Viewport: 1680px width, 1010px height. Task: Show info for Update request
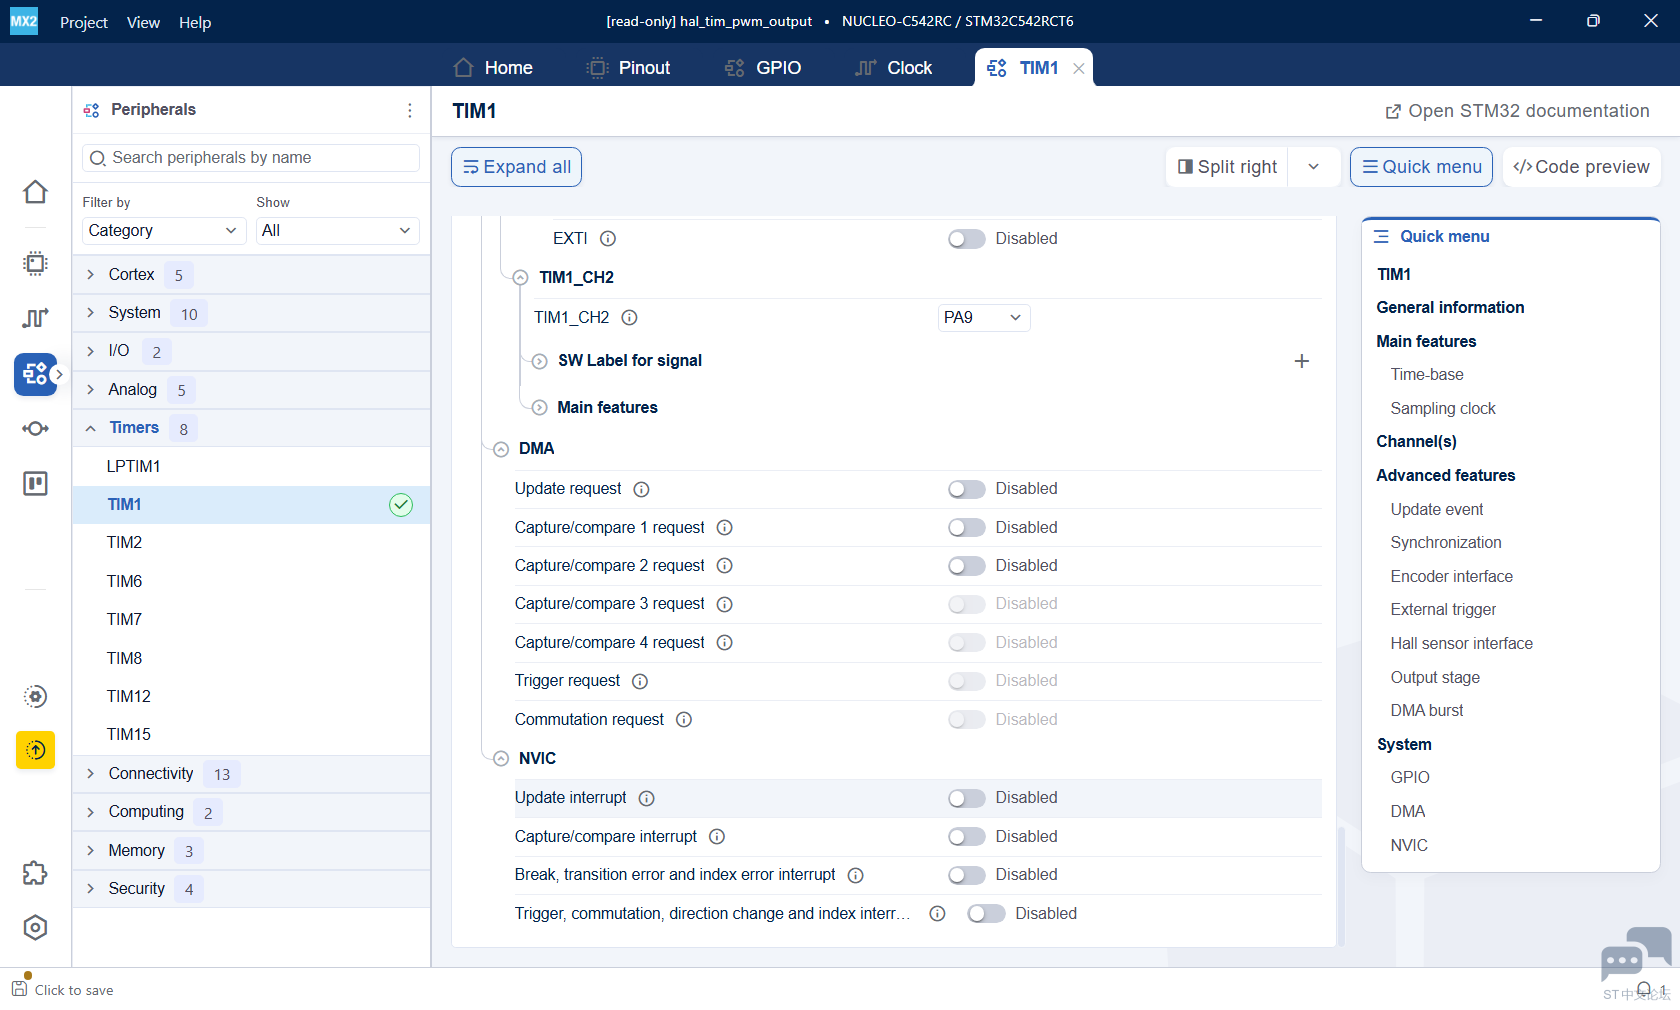point(642,489)
